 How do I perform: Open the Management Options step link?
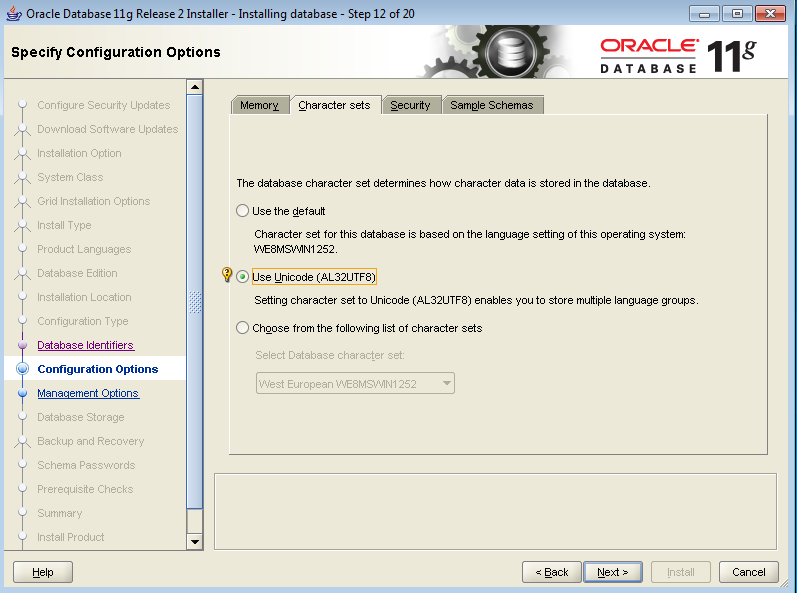88,393
